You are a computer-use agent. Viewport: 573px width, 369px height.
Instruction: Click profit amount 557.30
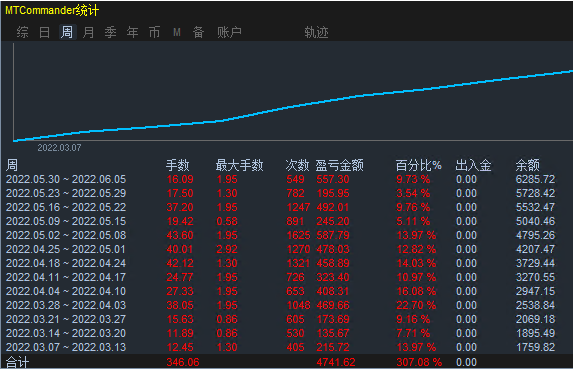[333, 179]
